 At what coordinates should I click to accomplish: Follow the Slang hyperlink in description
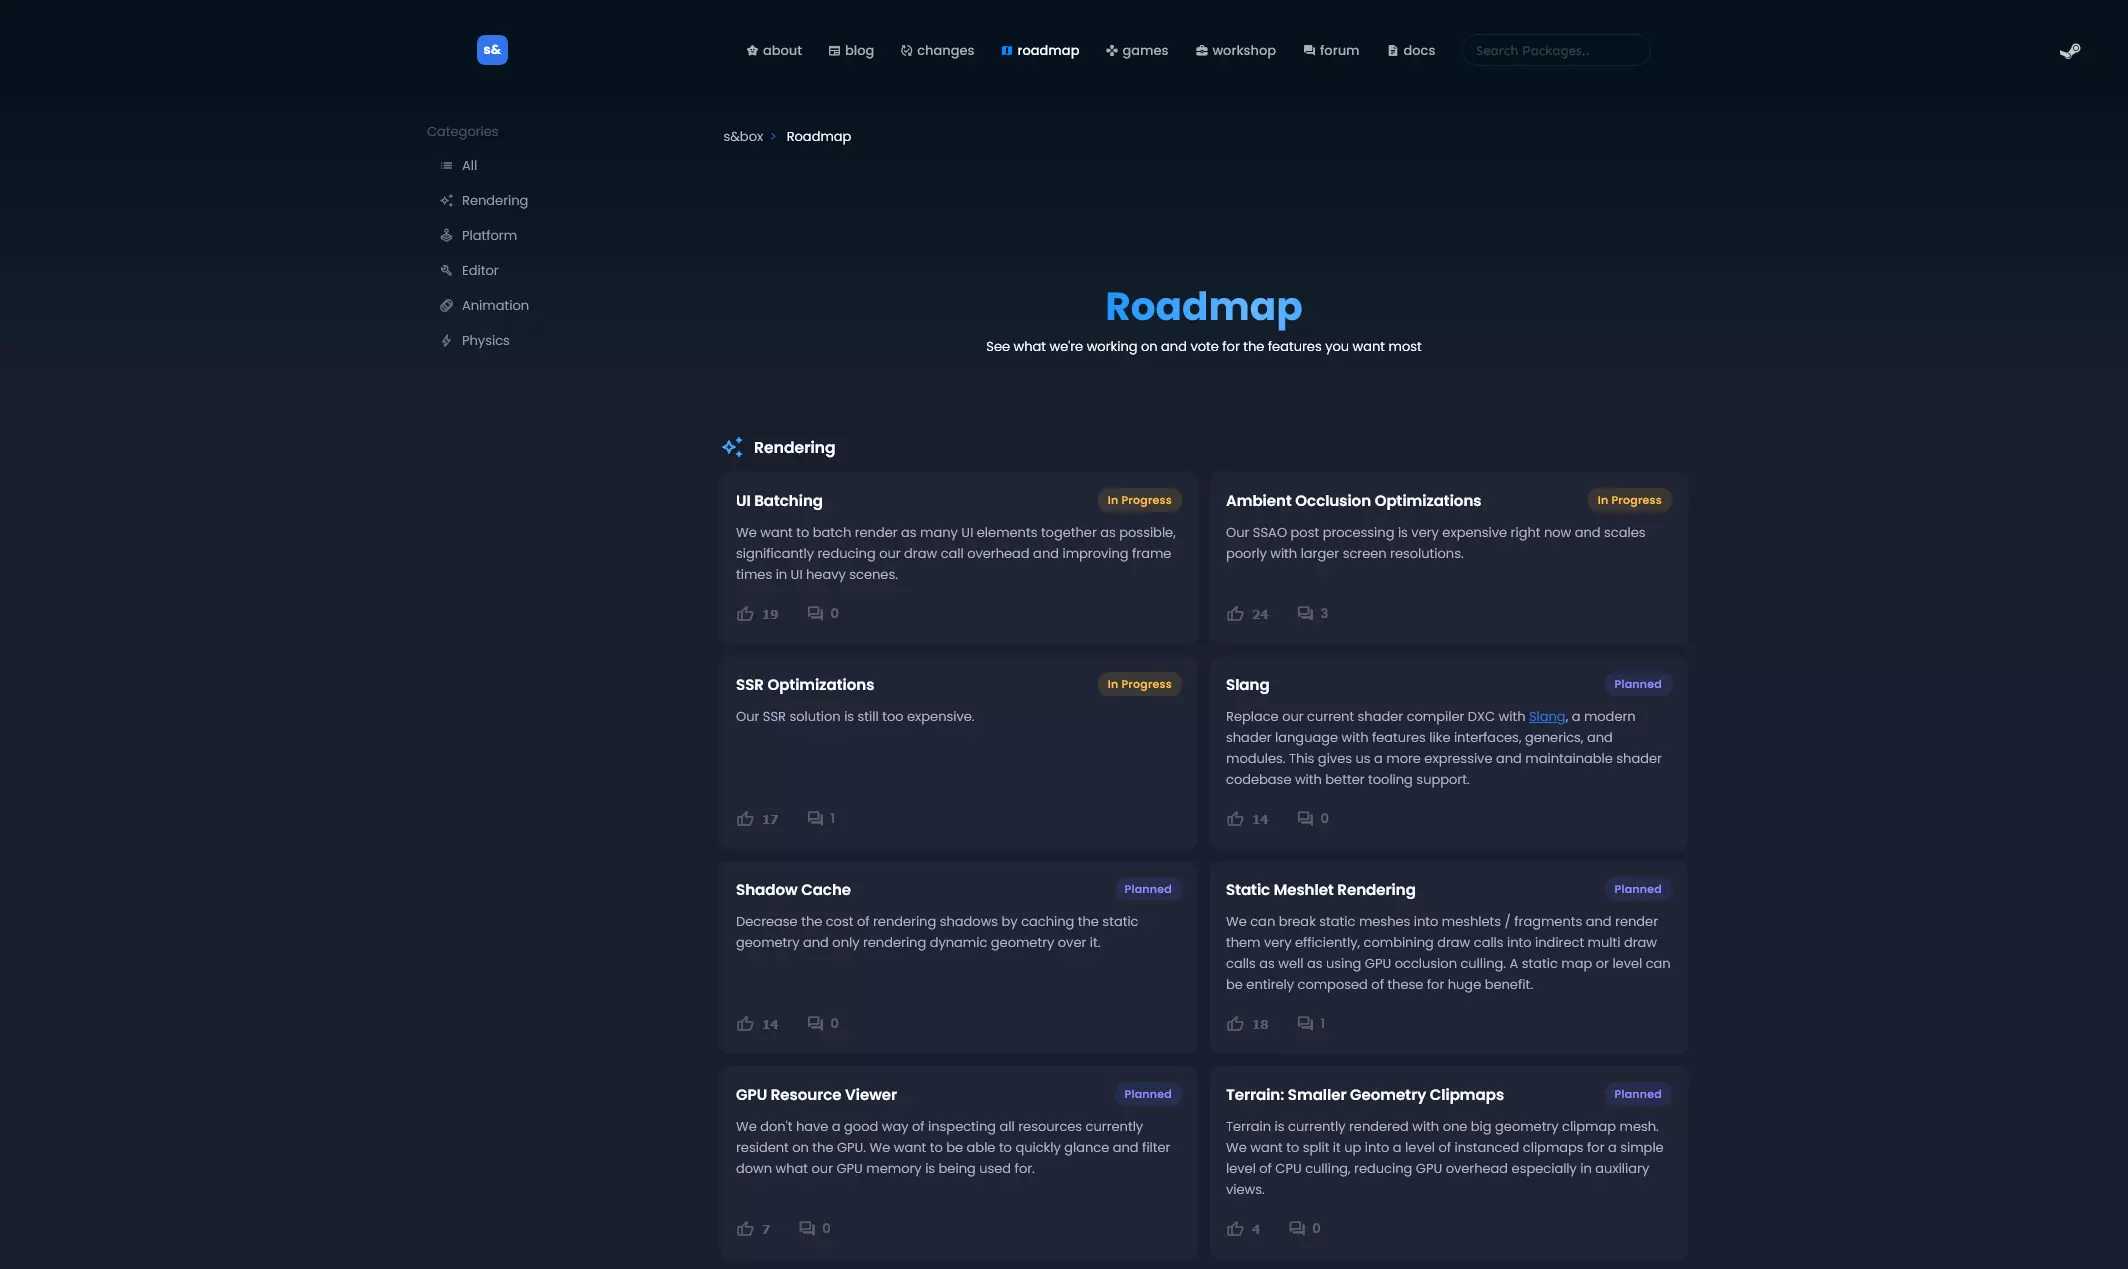pyautogui.click(x=1546, y=717)
